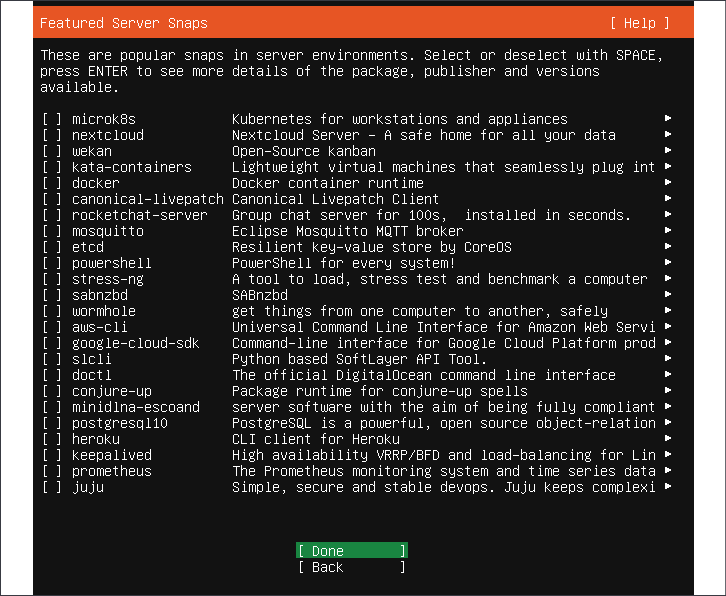The height and width of the screenshot is (596, 726).
Task: Enable the postgresql10 checkbox
Action: [52, 423]
